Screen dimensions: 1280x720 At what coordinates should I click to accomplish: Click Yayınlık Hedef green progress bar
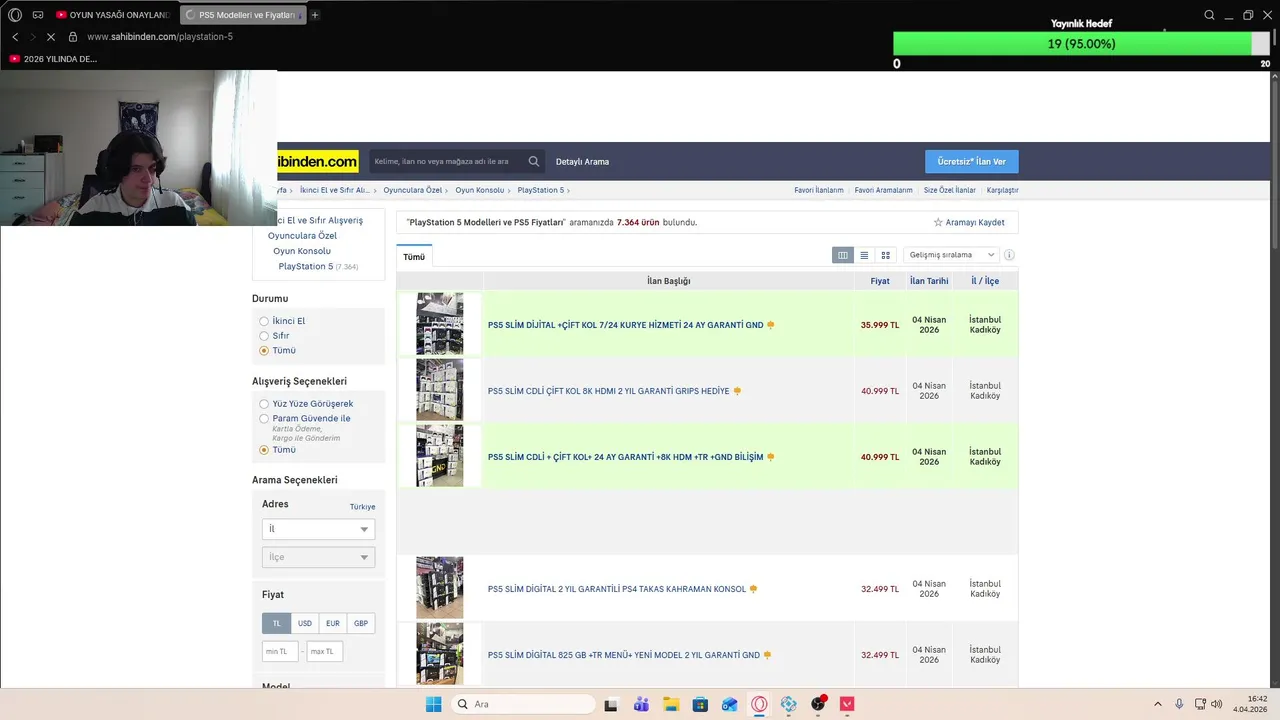[x=1072, y=44]
